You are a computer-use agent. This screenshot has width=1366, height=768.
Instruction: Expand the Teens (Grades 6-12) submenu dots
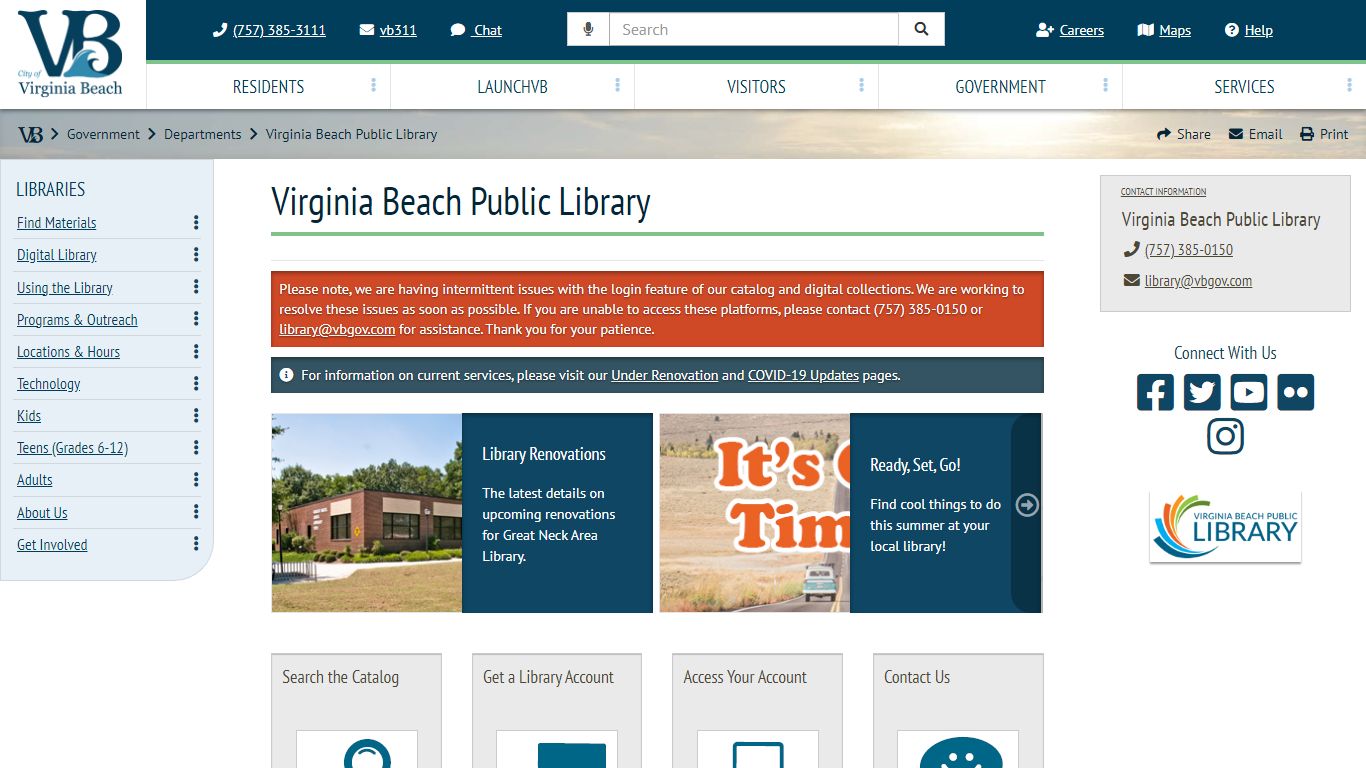(196, 447)
